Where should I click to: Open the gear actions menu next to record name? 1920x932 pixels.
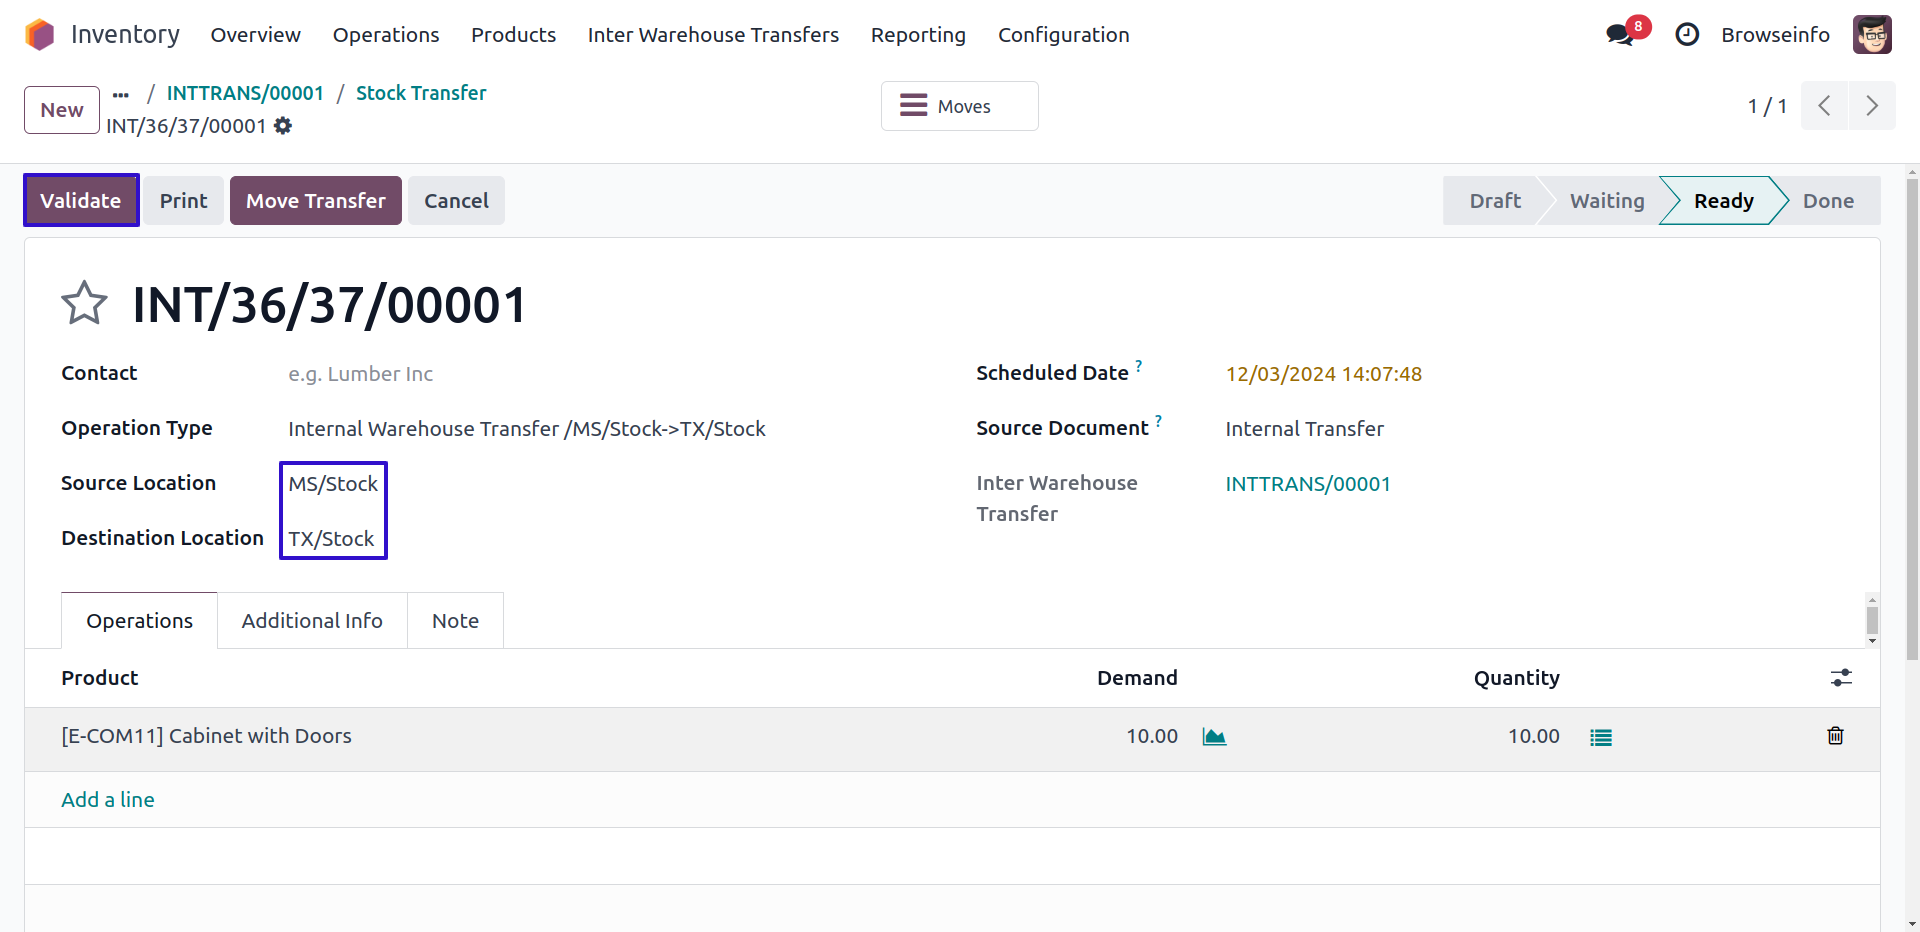point(283,126)
